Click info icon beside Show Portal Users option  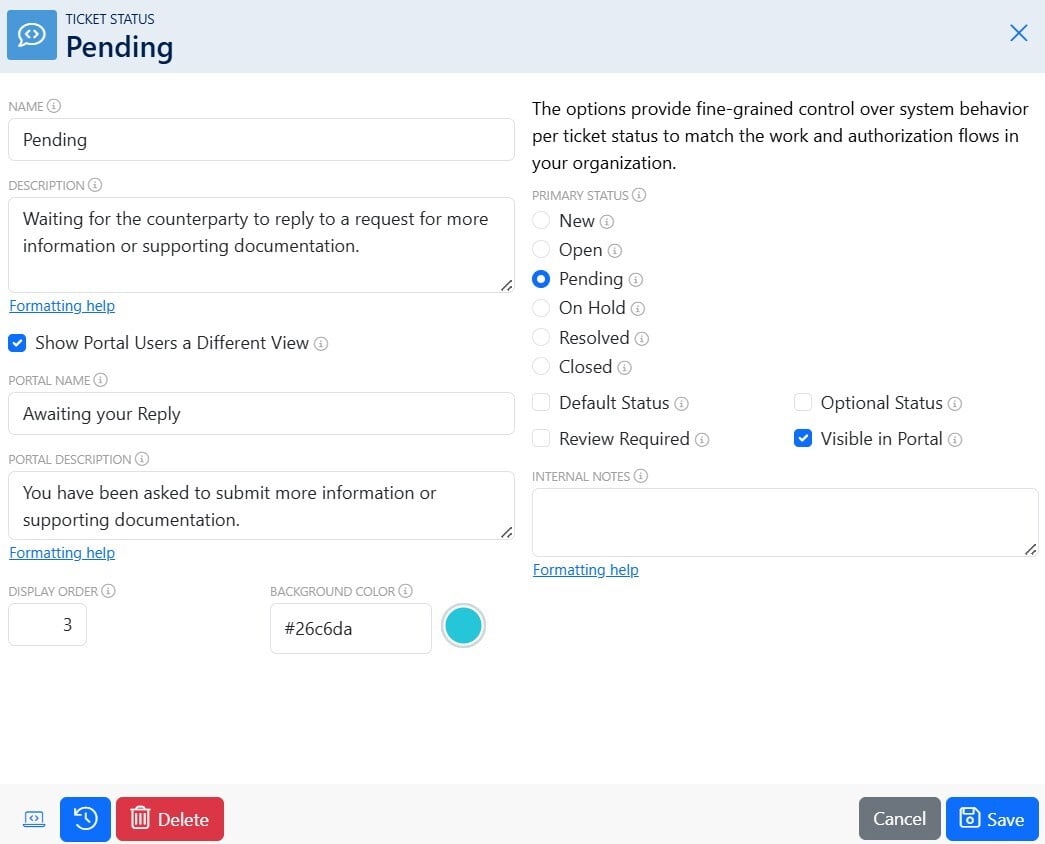(321, 344)
